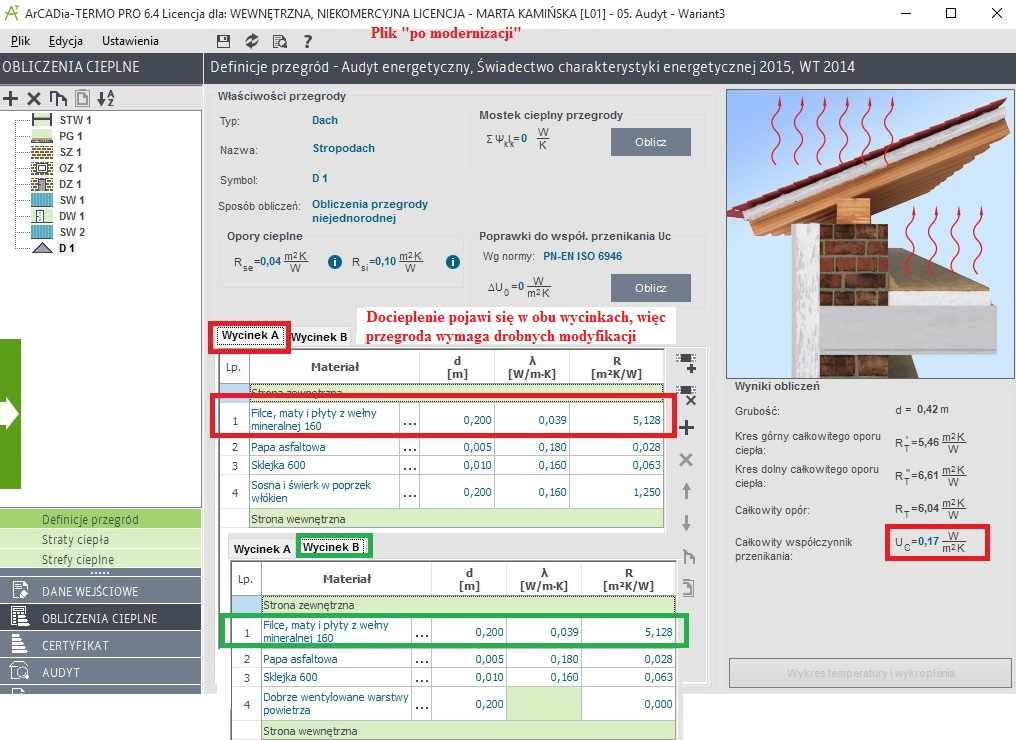Select the STW 1 partition in tree

[75, 120]
